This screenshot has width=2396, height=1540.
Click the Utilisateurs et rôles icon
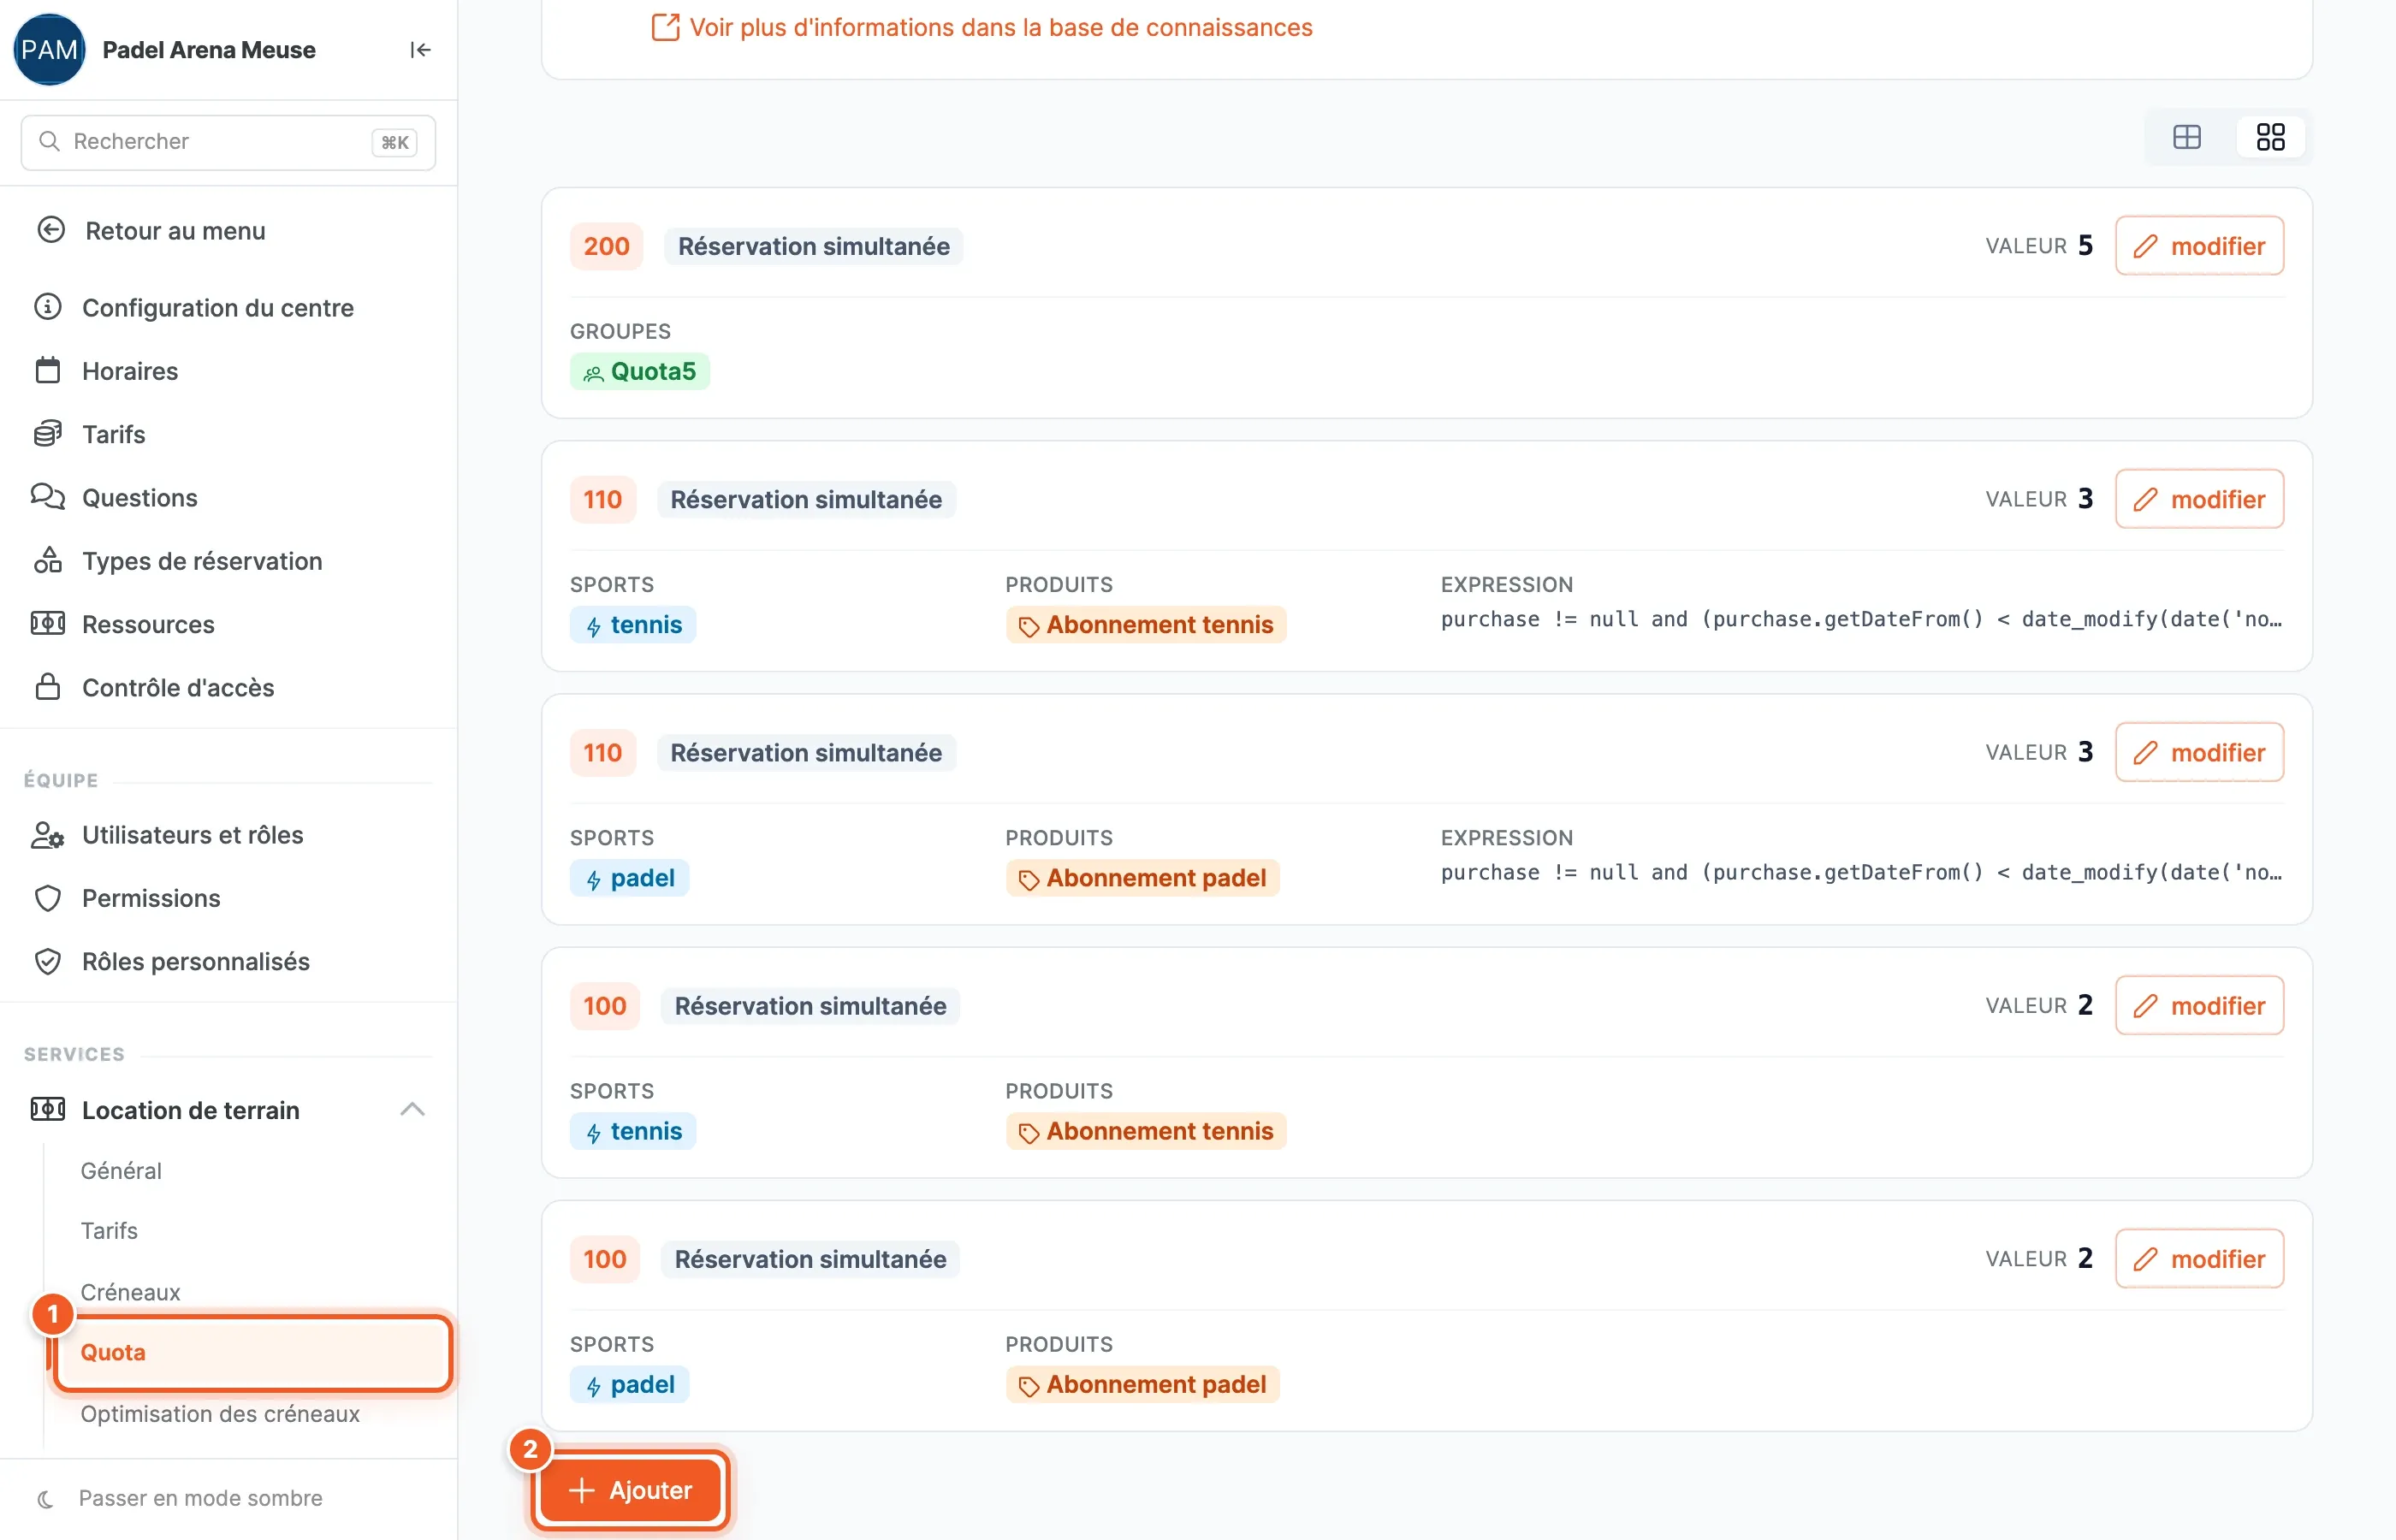pyautogui.click(x=48, y=835)
